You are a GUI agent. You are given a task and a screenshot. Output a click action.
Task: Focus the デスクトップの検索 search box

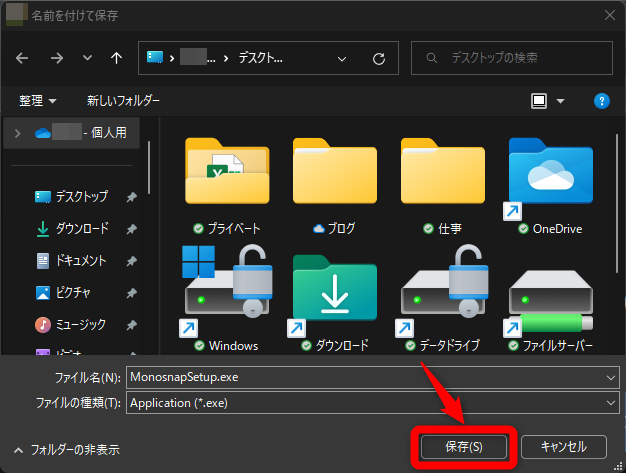(x=512, y=58)
